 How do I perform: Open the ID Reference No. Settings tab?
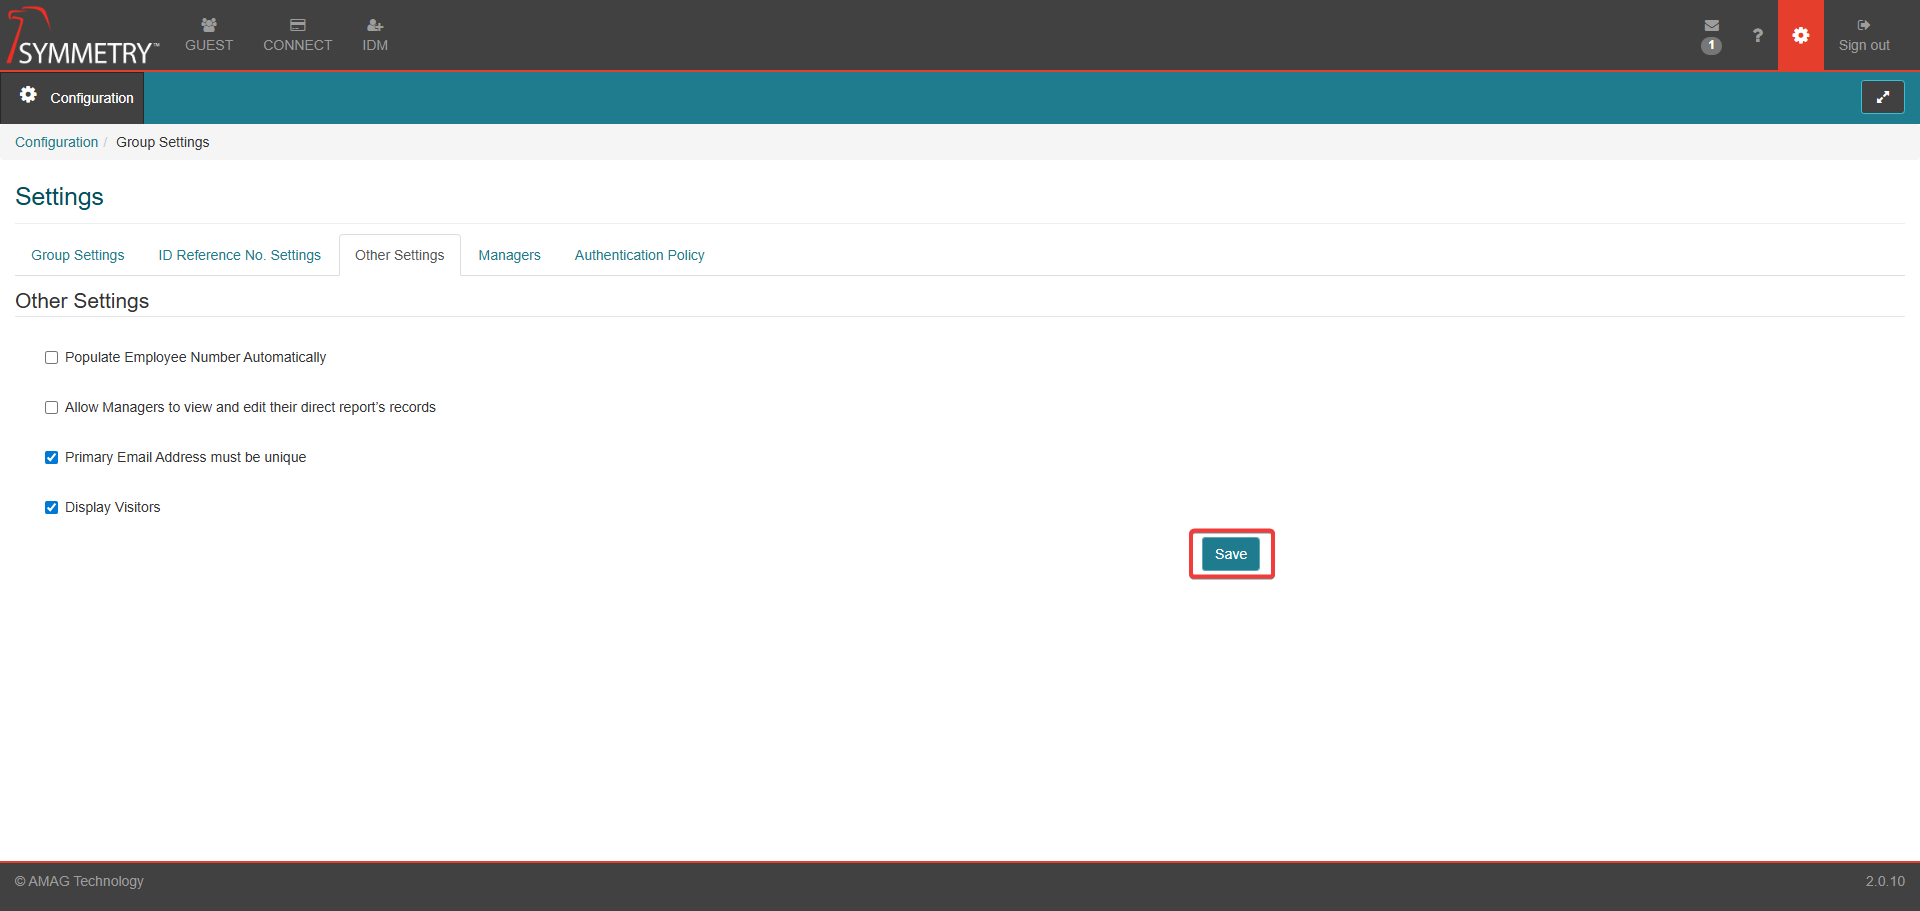pyautogui.click(x=239, y=255)
